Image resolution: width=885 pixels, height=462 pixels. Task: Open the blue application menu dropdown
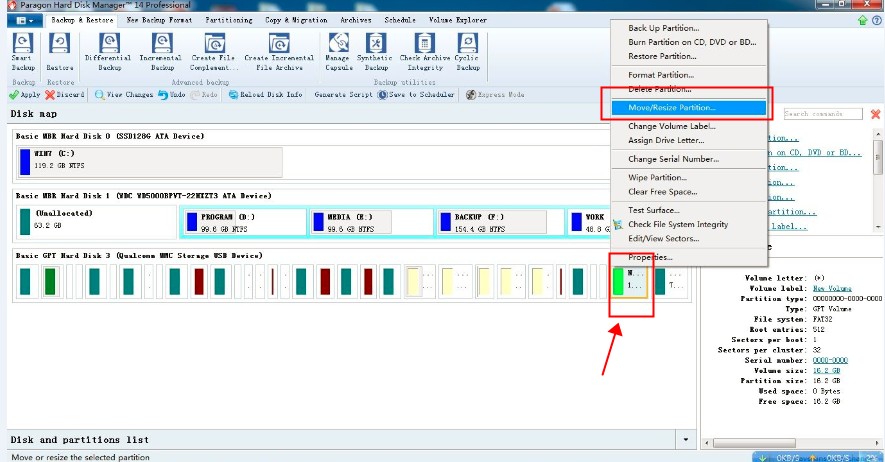(x=25, y=20)
